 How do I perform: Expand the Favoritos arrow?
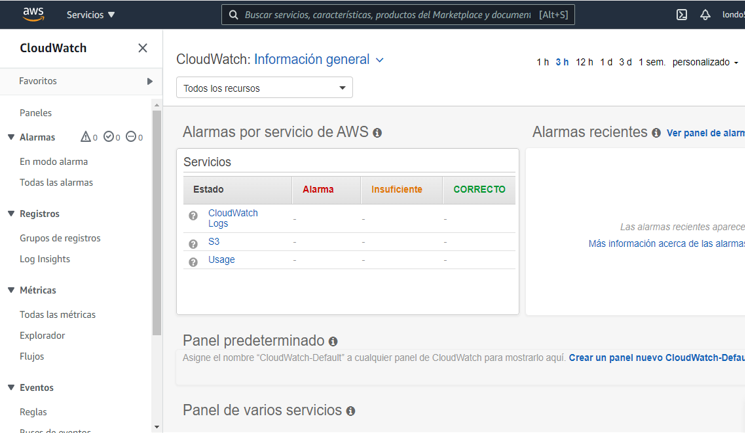pyautogui.click(x=150, y=81)
